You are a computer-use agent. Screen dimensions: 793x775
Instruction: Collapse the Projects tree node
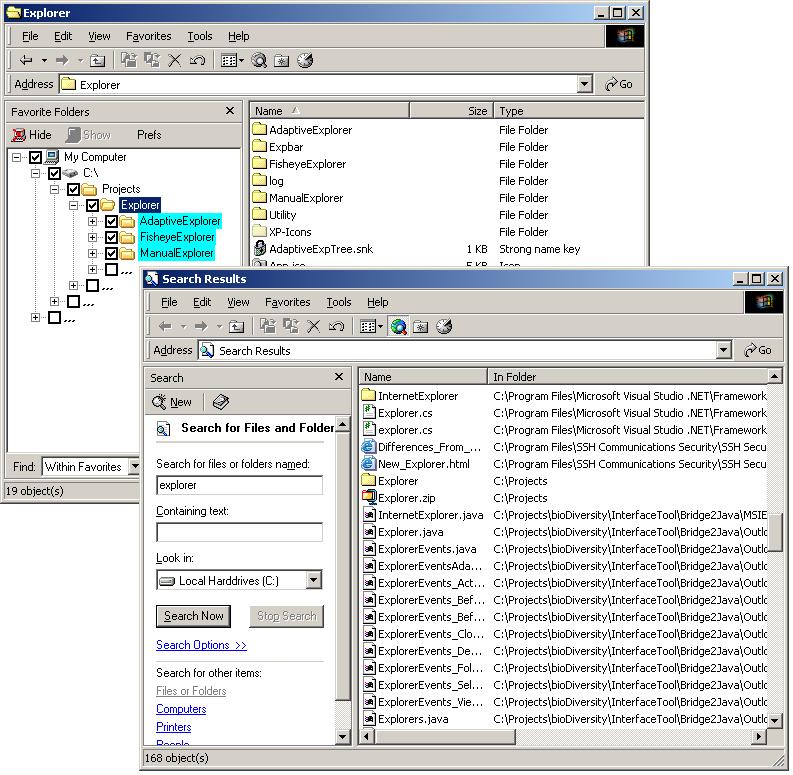pos(55,190)
